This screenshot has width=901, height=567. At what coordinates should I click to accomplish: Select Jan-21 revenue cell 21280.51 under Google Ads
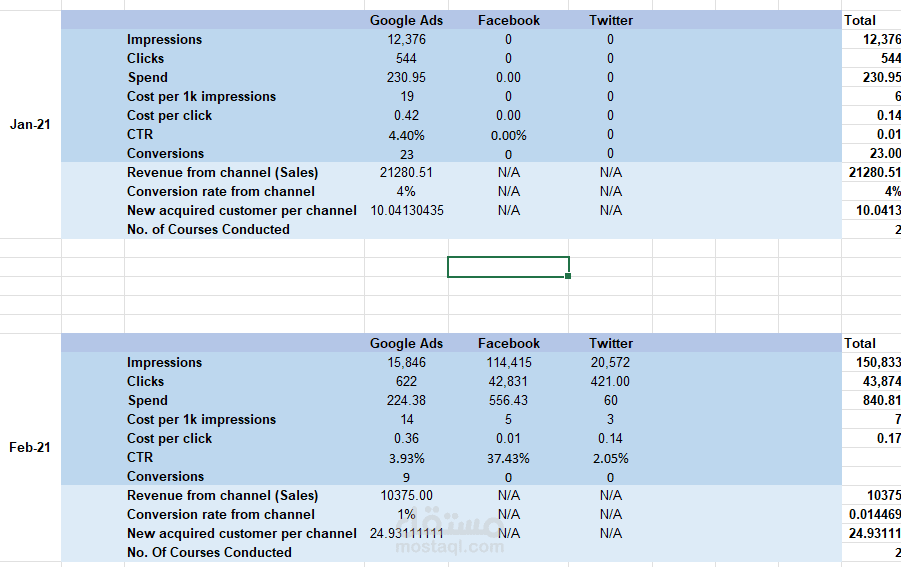pyautogui.click(x=406, y=172)
